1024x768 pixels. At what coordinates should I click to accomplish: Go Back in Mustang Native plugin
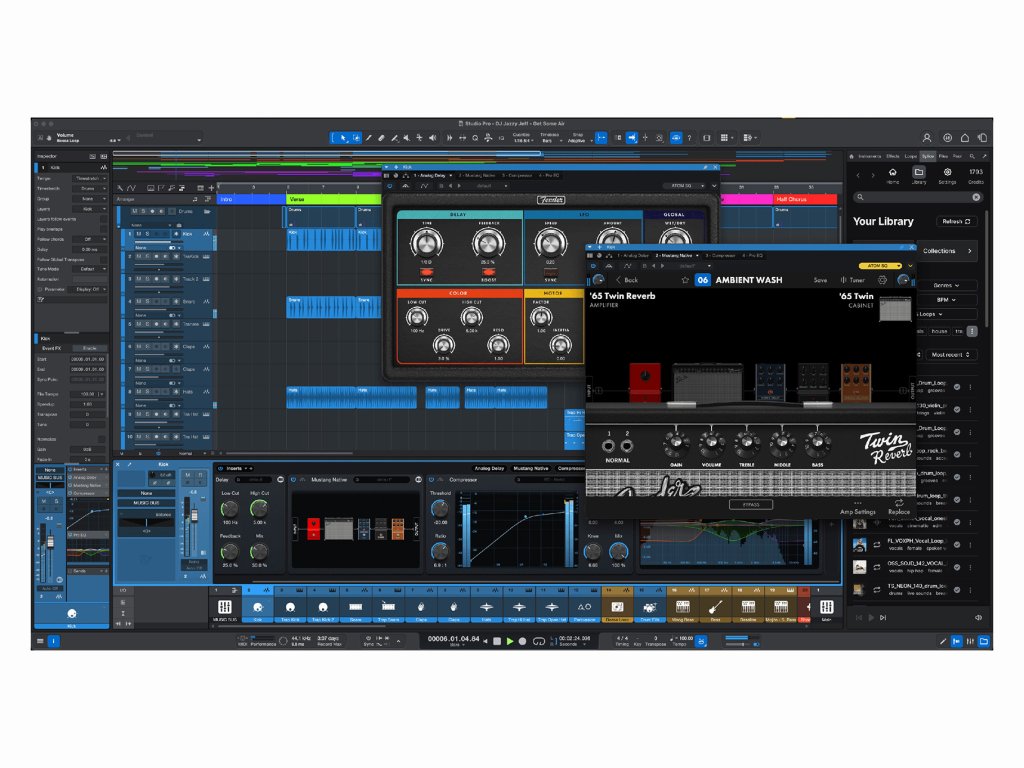628,280
